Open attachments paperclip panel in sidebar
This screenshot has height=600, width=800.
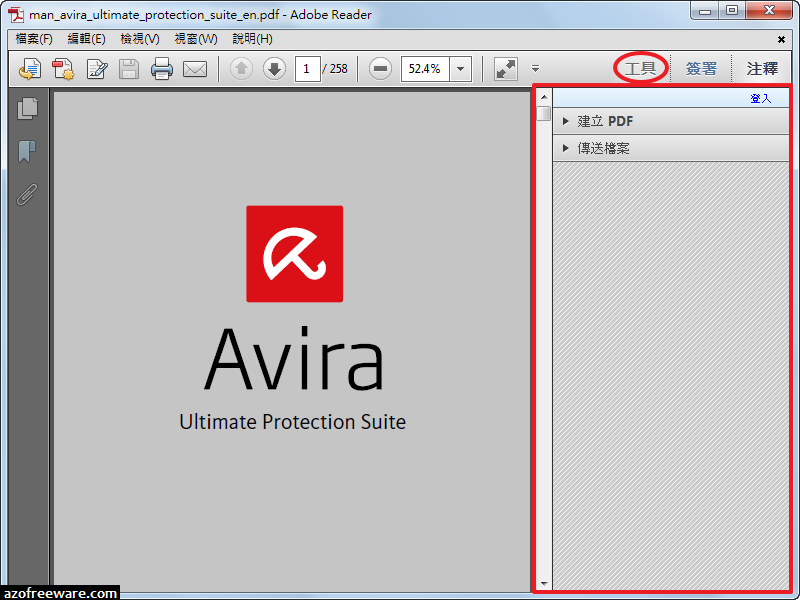(x=27, y=194)
